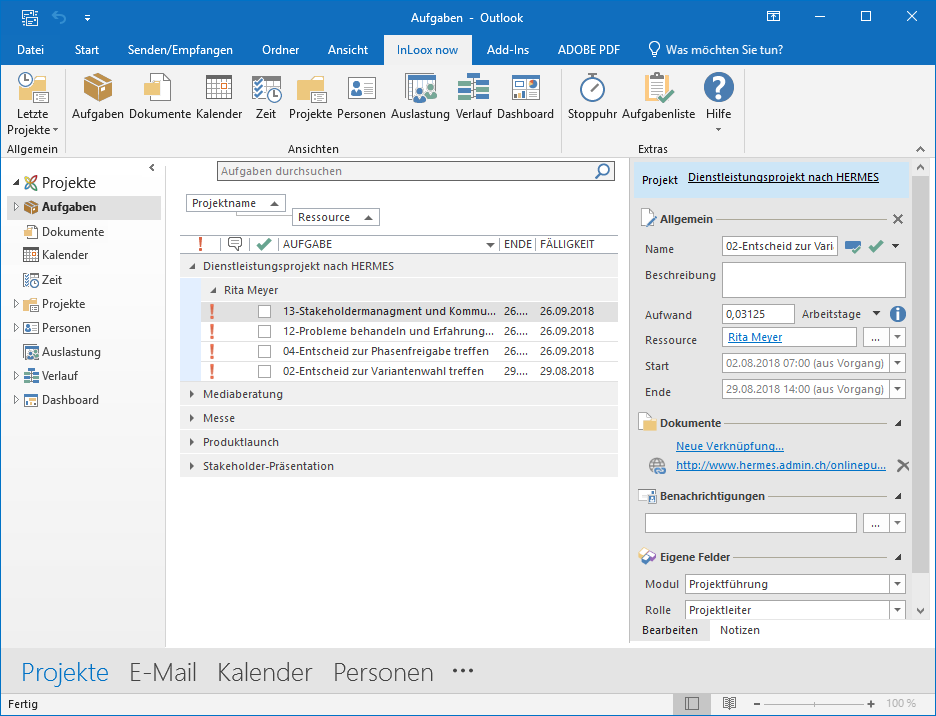Viewport: 936px width, 716px height.
Task: Check the 02-Entscheid zur Variantenwahl checkbox
Action: pos(264,371)
